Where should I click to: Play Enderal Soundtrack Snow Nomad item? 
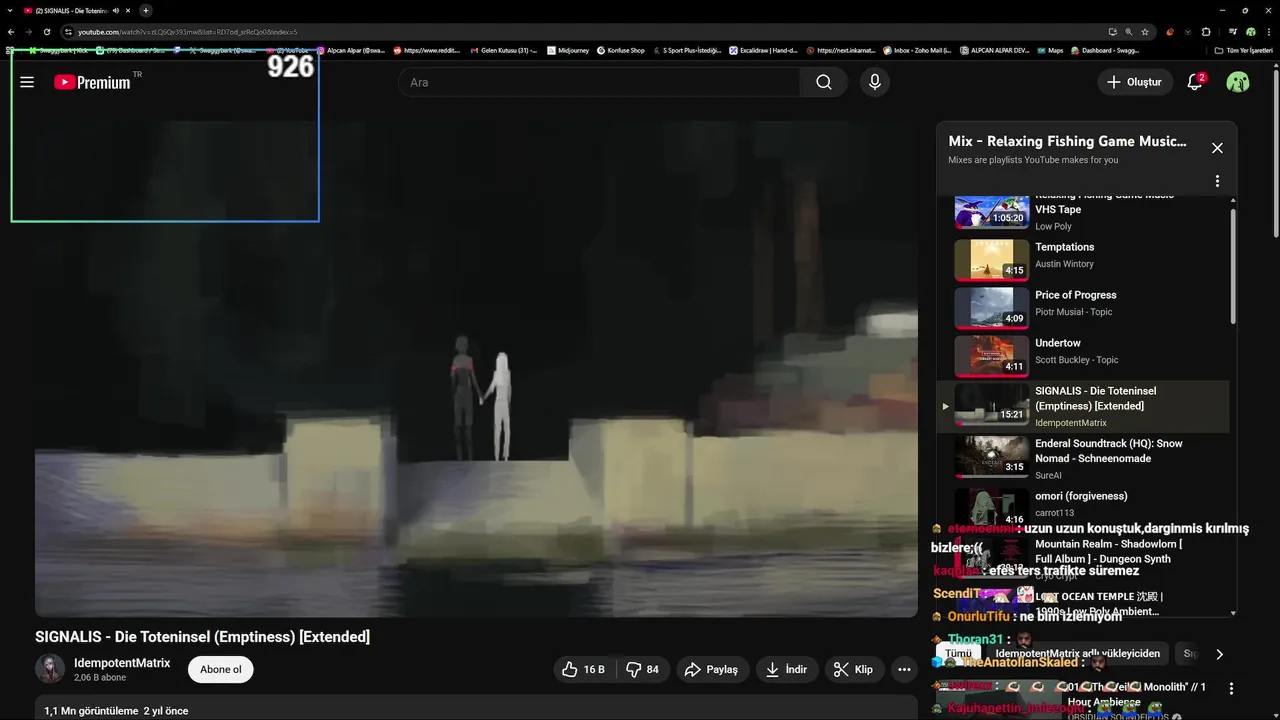(x=1083, y=458)
